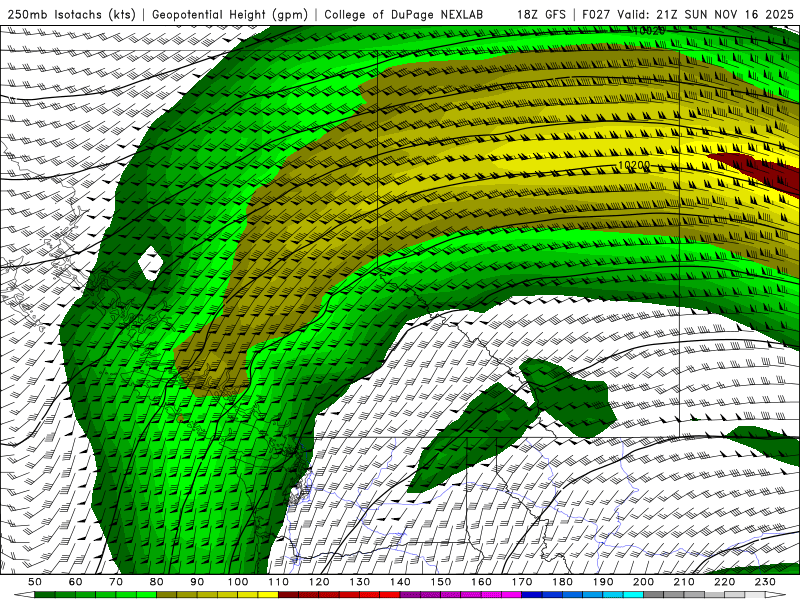Click the '190' value on the color scale
800x600 pixels.
[603, 582]
